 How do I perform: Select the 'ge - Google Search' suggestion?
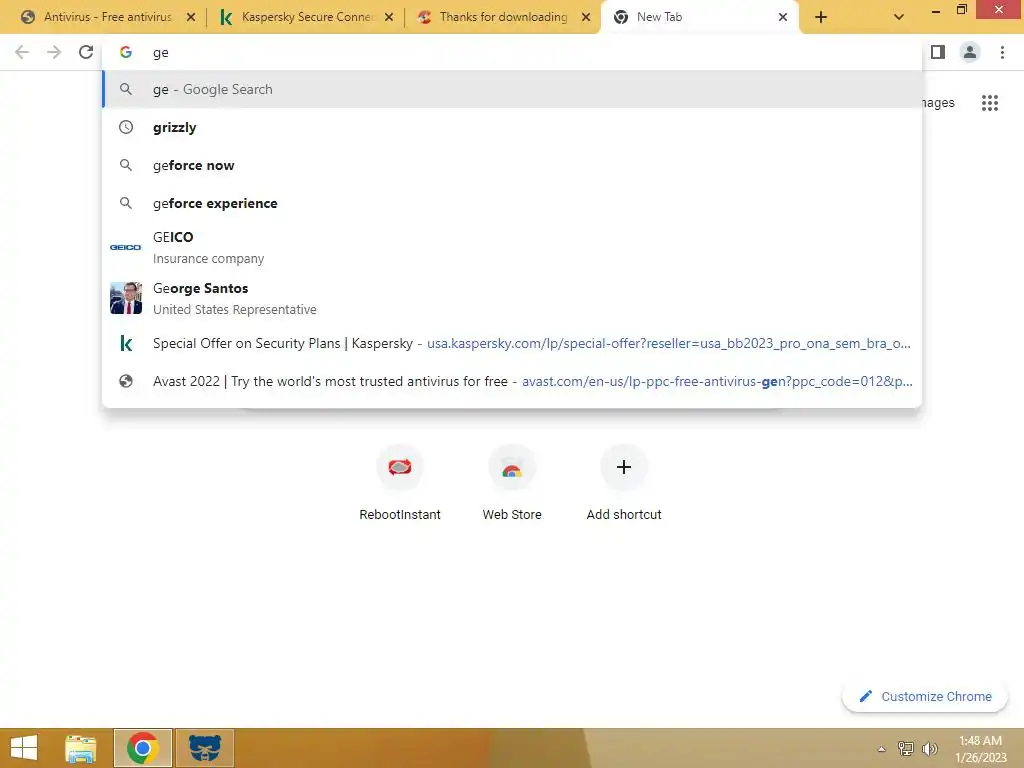(x=513, y=89)
